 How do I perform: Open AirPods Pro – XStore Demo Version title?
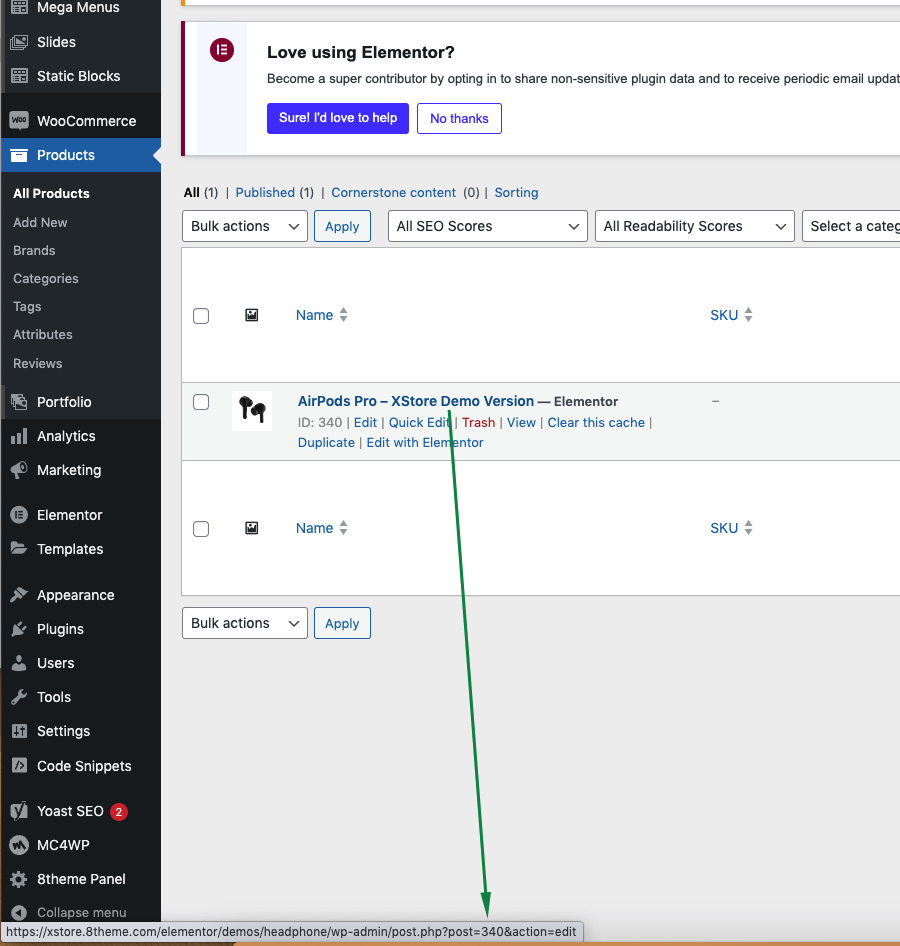pyautogui.click(x=416, y=401)
